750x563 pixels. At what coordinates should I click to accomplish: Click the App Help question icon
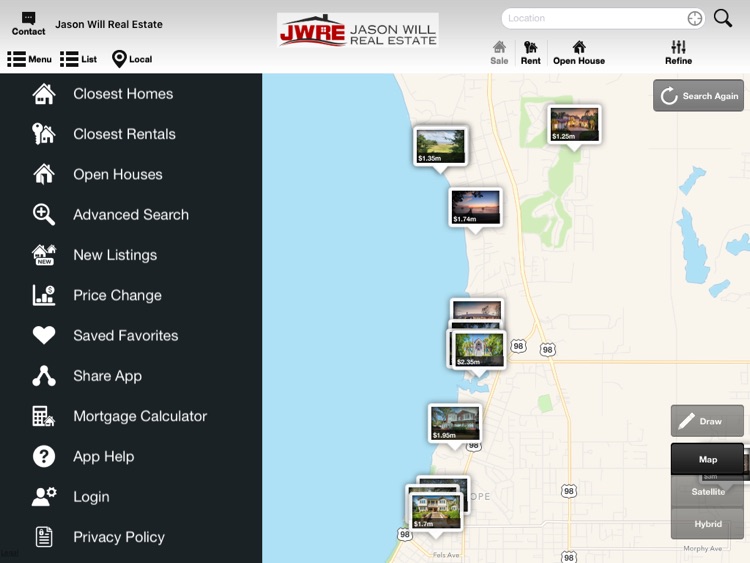click(x=44, y=456)
